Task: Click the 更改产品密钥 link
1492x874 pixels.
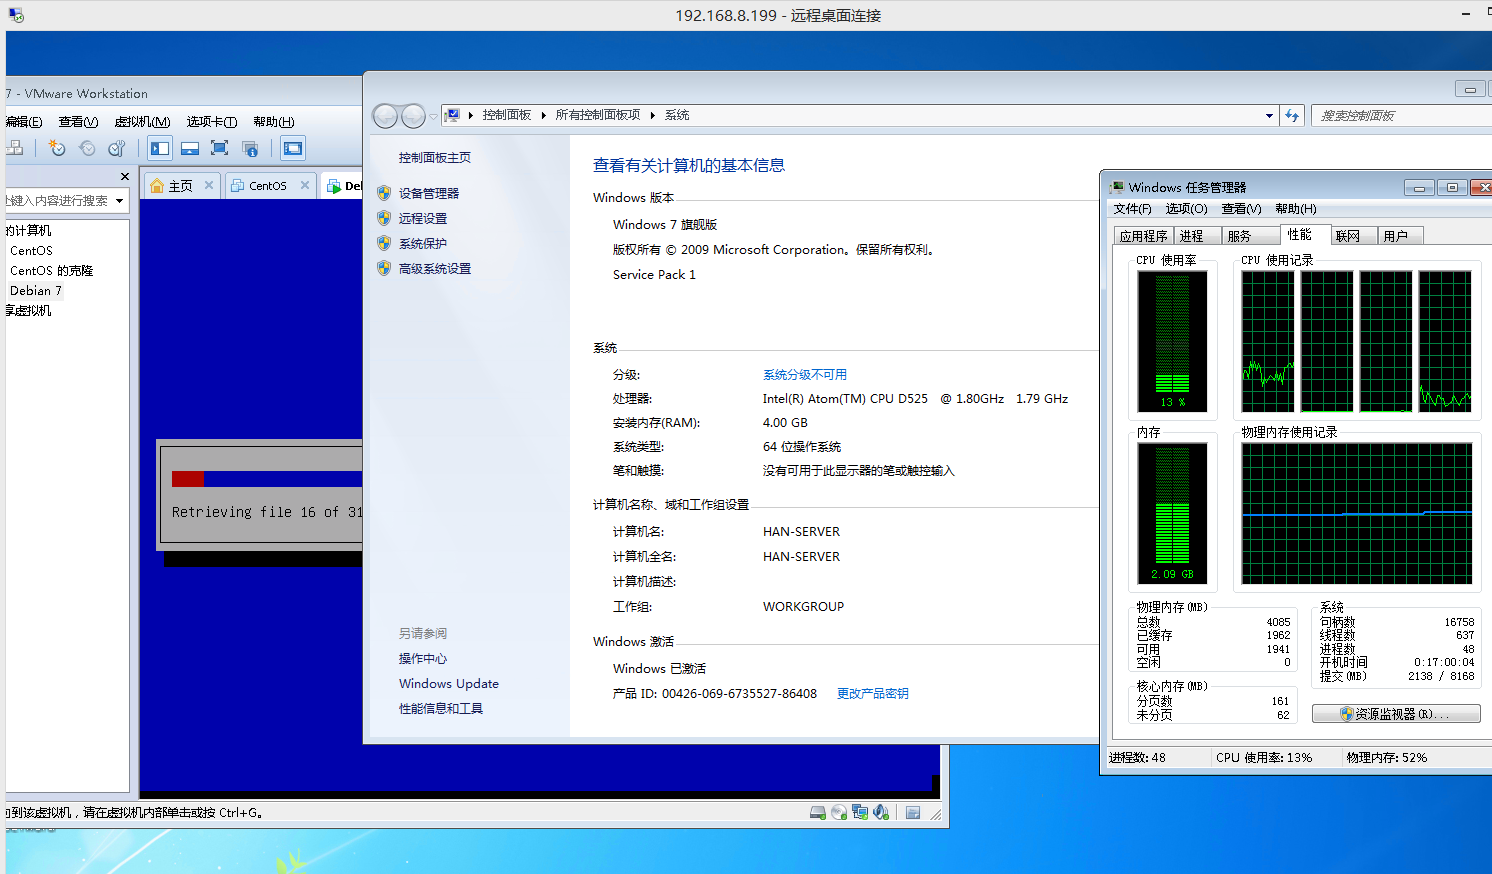Action: (873, 693)
